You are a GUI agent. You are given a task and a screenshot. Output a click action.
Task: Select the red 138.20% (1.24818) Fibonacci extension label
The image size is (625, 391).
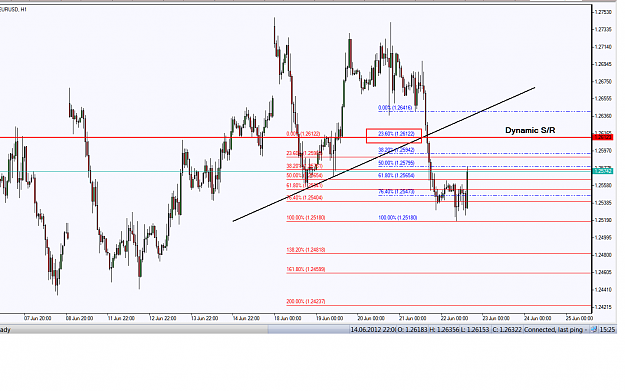click(x=306, y=250)
